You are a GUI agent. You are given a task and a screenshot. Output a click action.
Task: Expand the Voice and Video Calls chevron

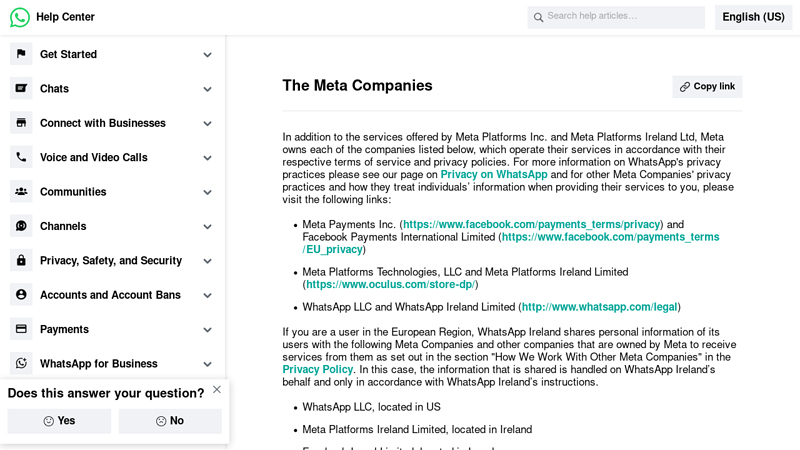pyautogui.click(x=207, y=158)
